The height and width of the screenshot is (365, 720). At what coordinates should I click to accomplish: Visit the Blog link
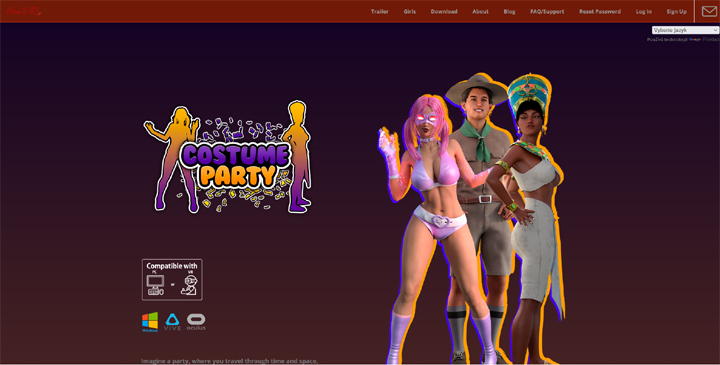point(509,11)
